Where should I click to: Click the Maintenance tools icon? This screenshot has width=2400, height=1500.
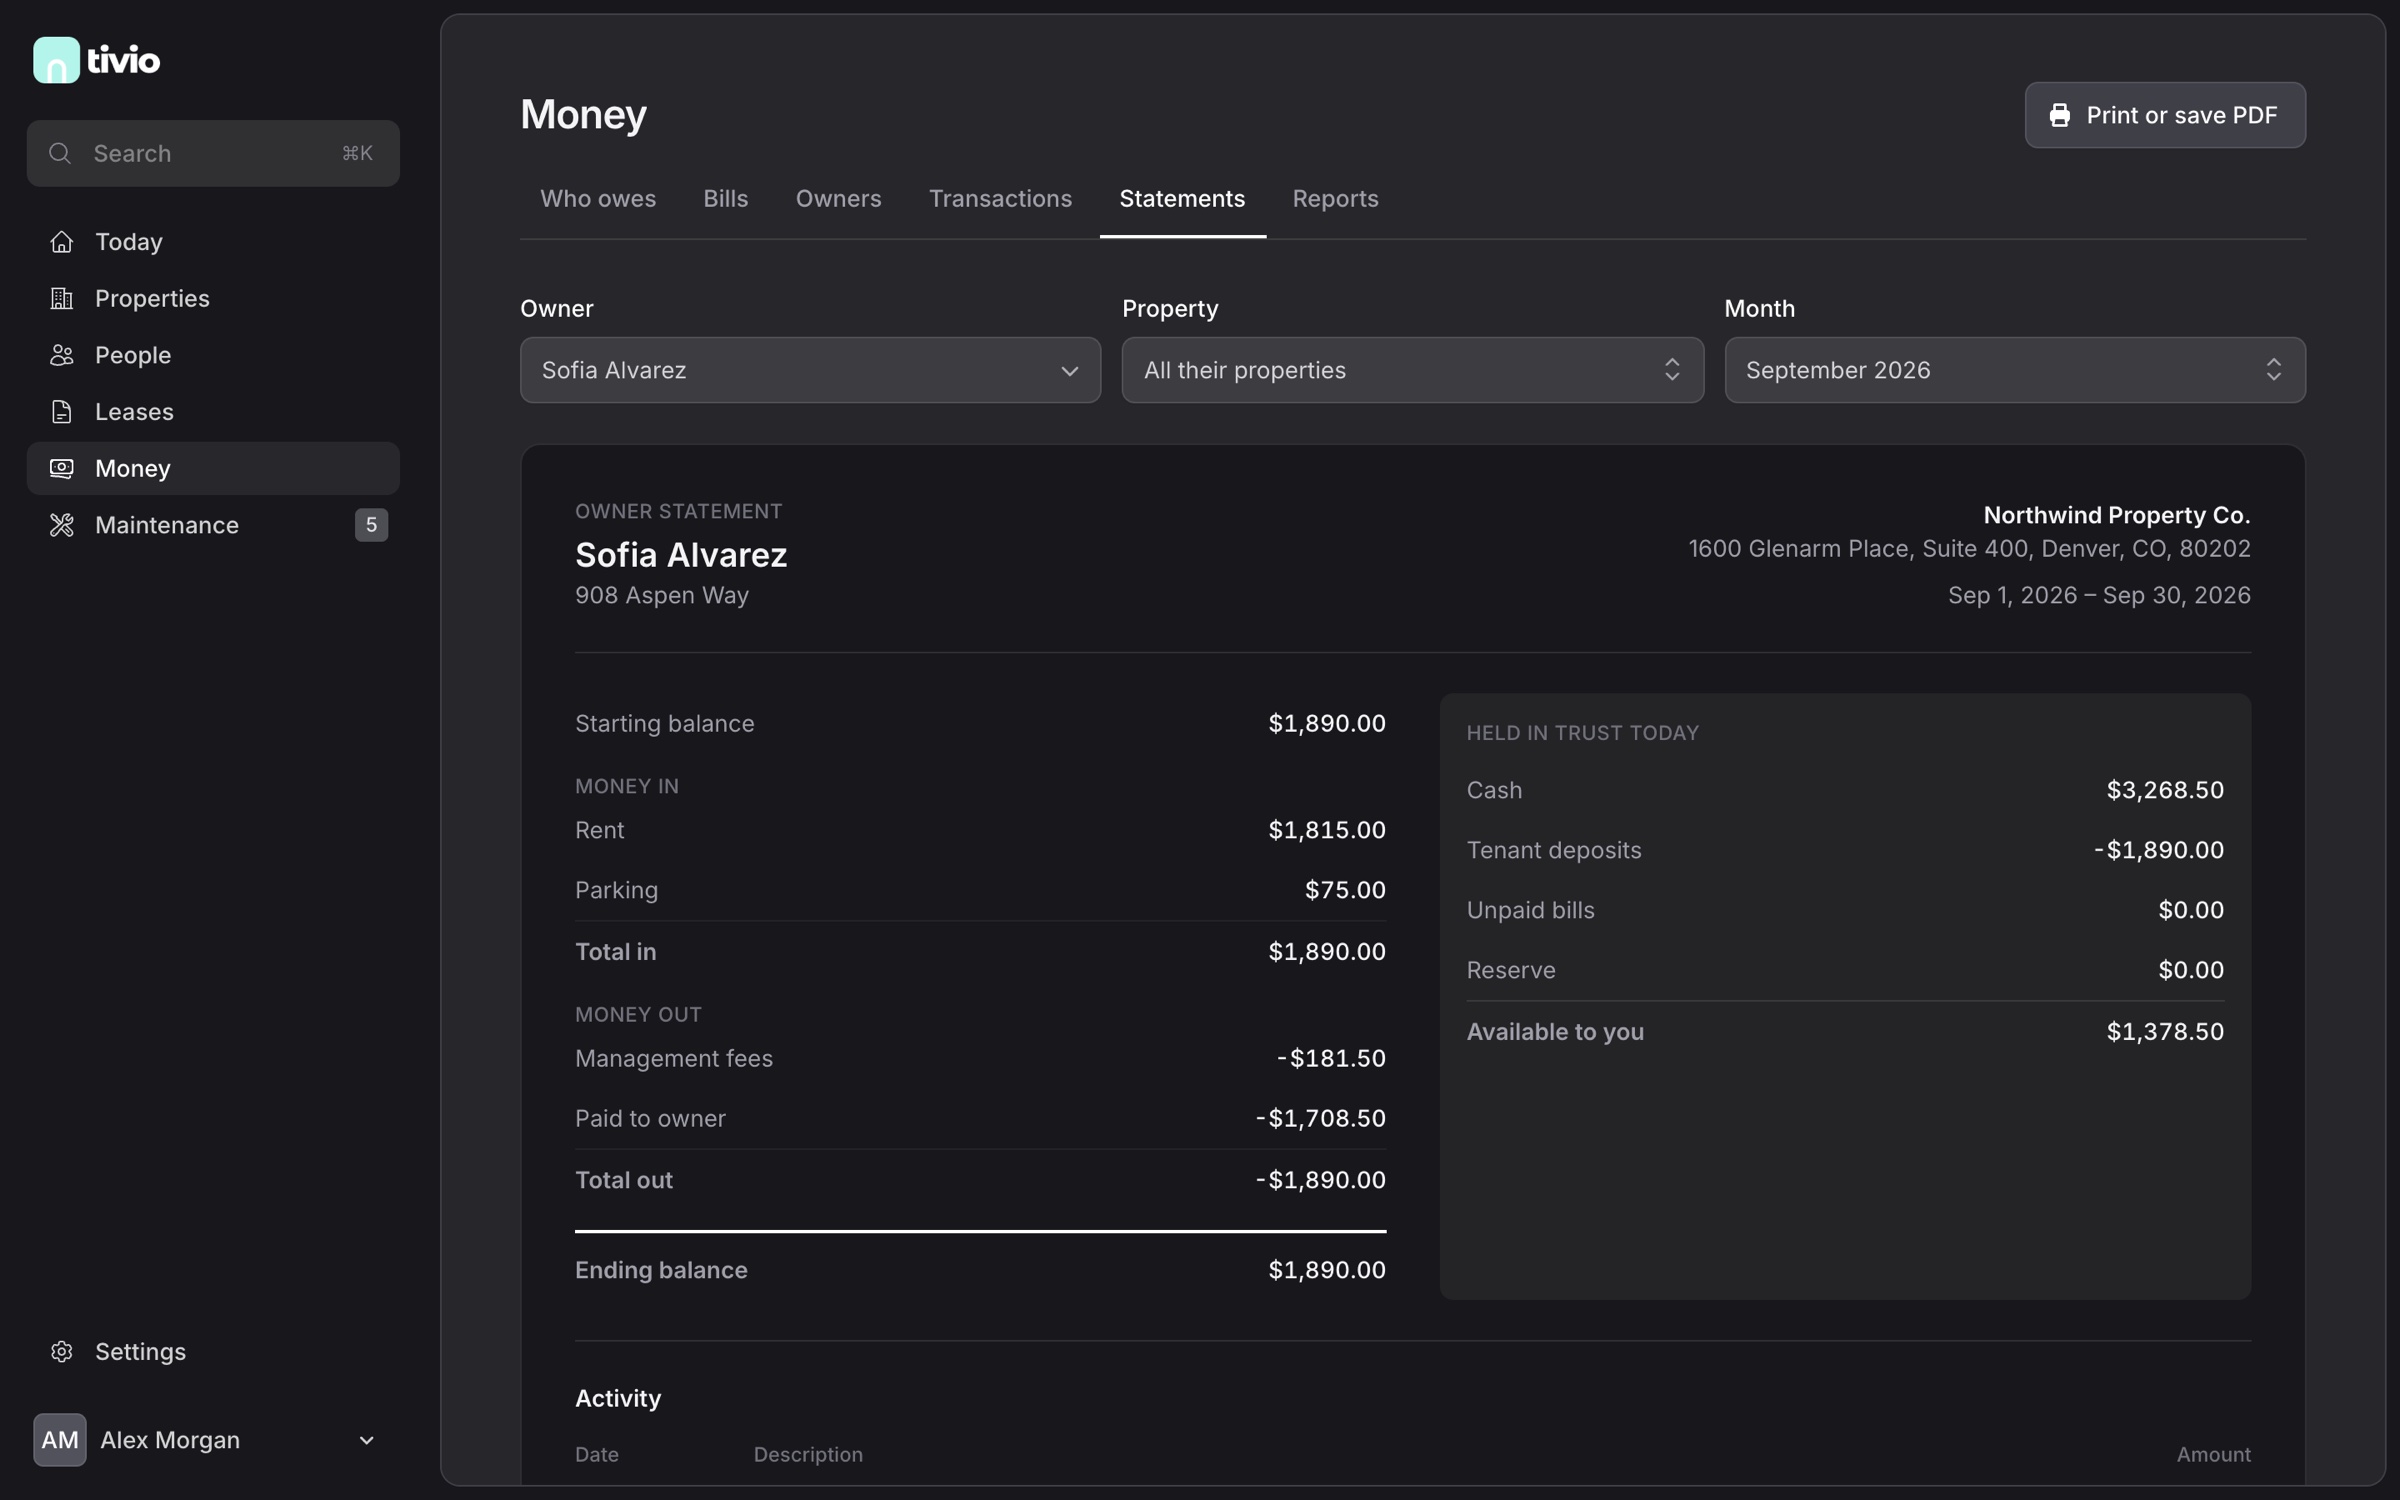pyautogui.click(x=62, y=525)
